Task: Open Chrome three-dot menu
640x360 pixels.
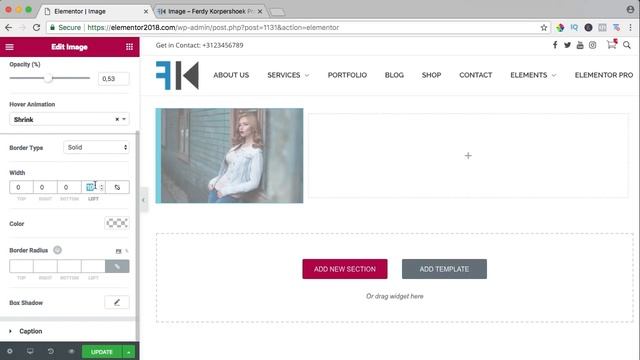Action: point(631,27)
